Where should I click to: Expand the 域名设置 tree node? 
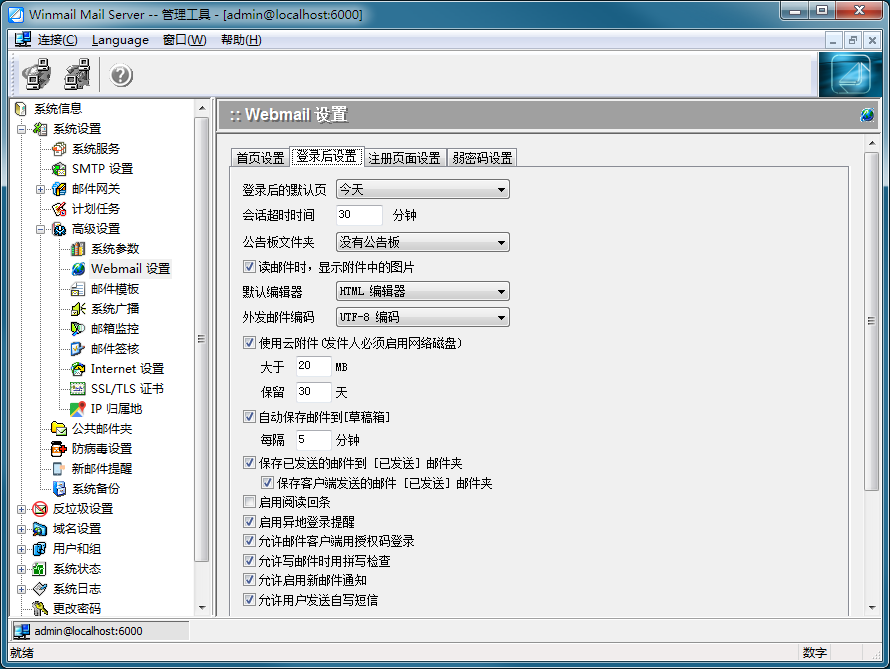click(21, 528)
